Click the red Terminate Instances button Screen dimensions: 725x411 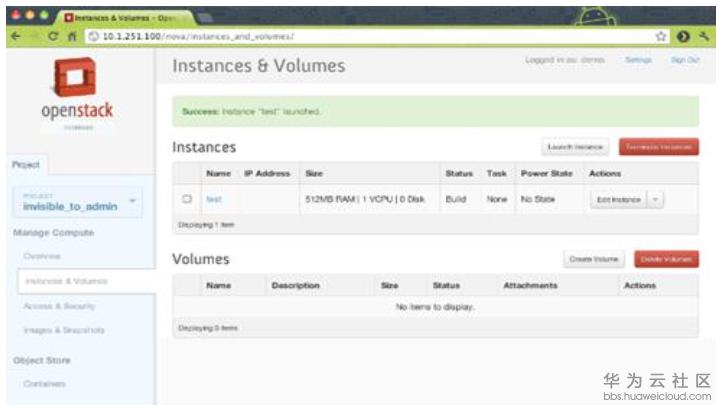click(x=659, y=147)
